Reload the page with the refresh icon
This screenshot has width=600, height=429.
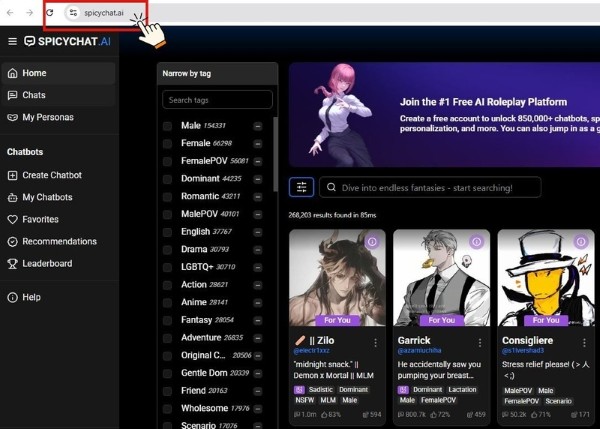pos(50,13)
